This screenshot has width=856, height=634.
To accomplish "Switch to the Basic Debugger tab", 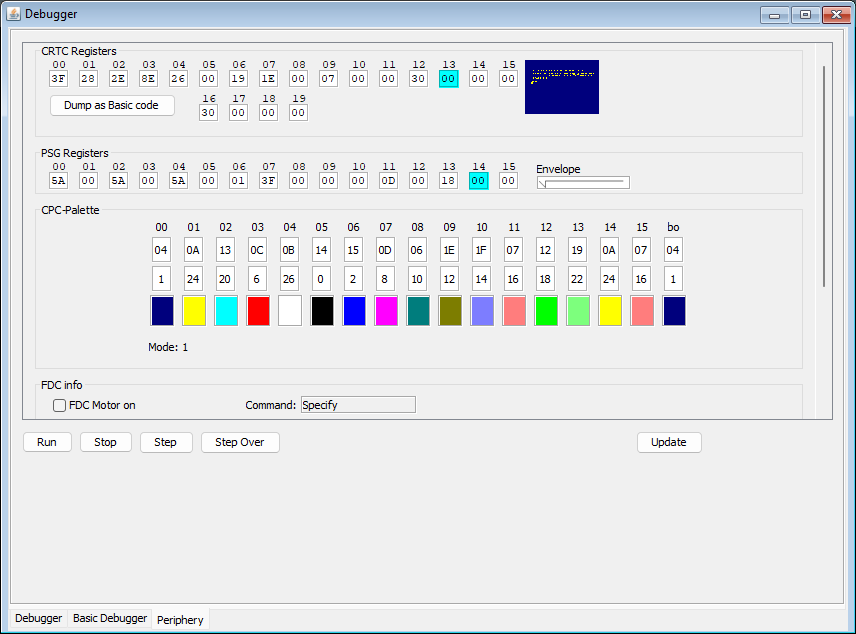I will [110, 618].
